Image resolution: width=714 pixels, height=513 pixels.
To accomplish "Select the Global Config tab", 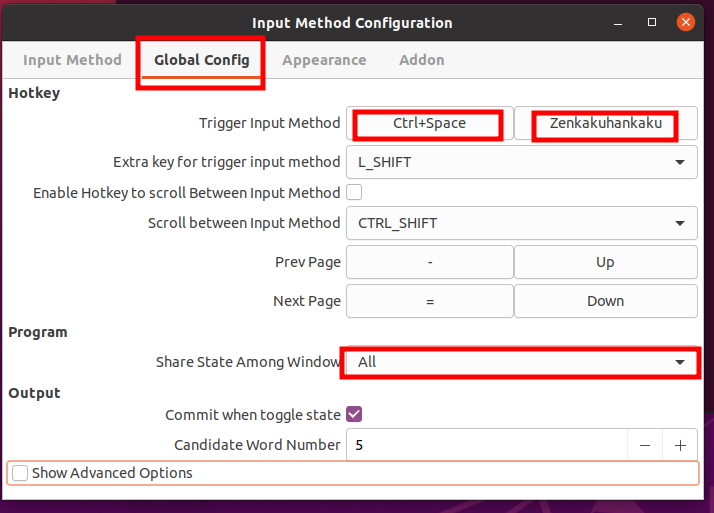I will 202,60.
